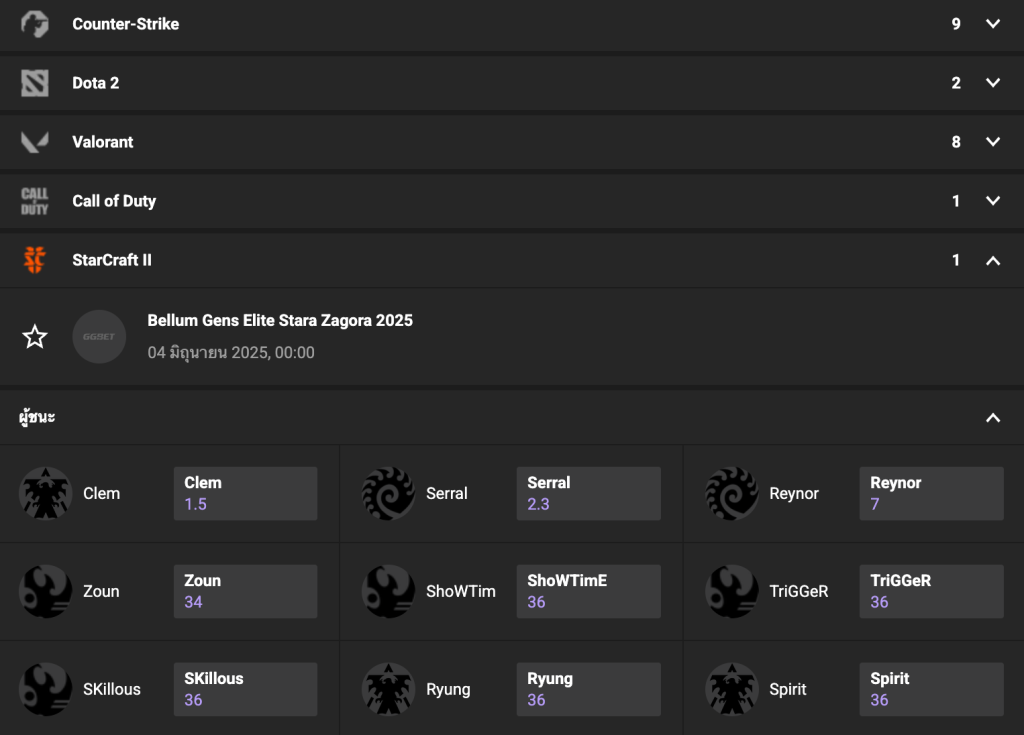Favorite the Bellum Gens Elite event star
1024x735 pixels.
[35, 337]
